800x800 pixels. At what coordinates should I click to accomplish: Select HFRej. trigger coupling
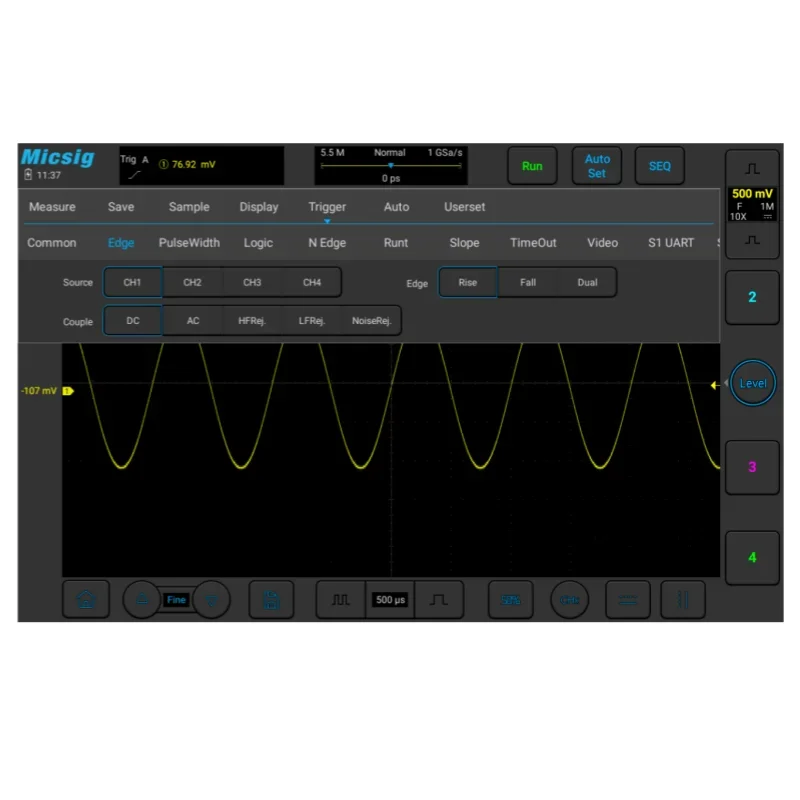(x=252, y=320)
